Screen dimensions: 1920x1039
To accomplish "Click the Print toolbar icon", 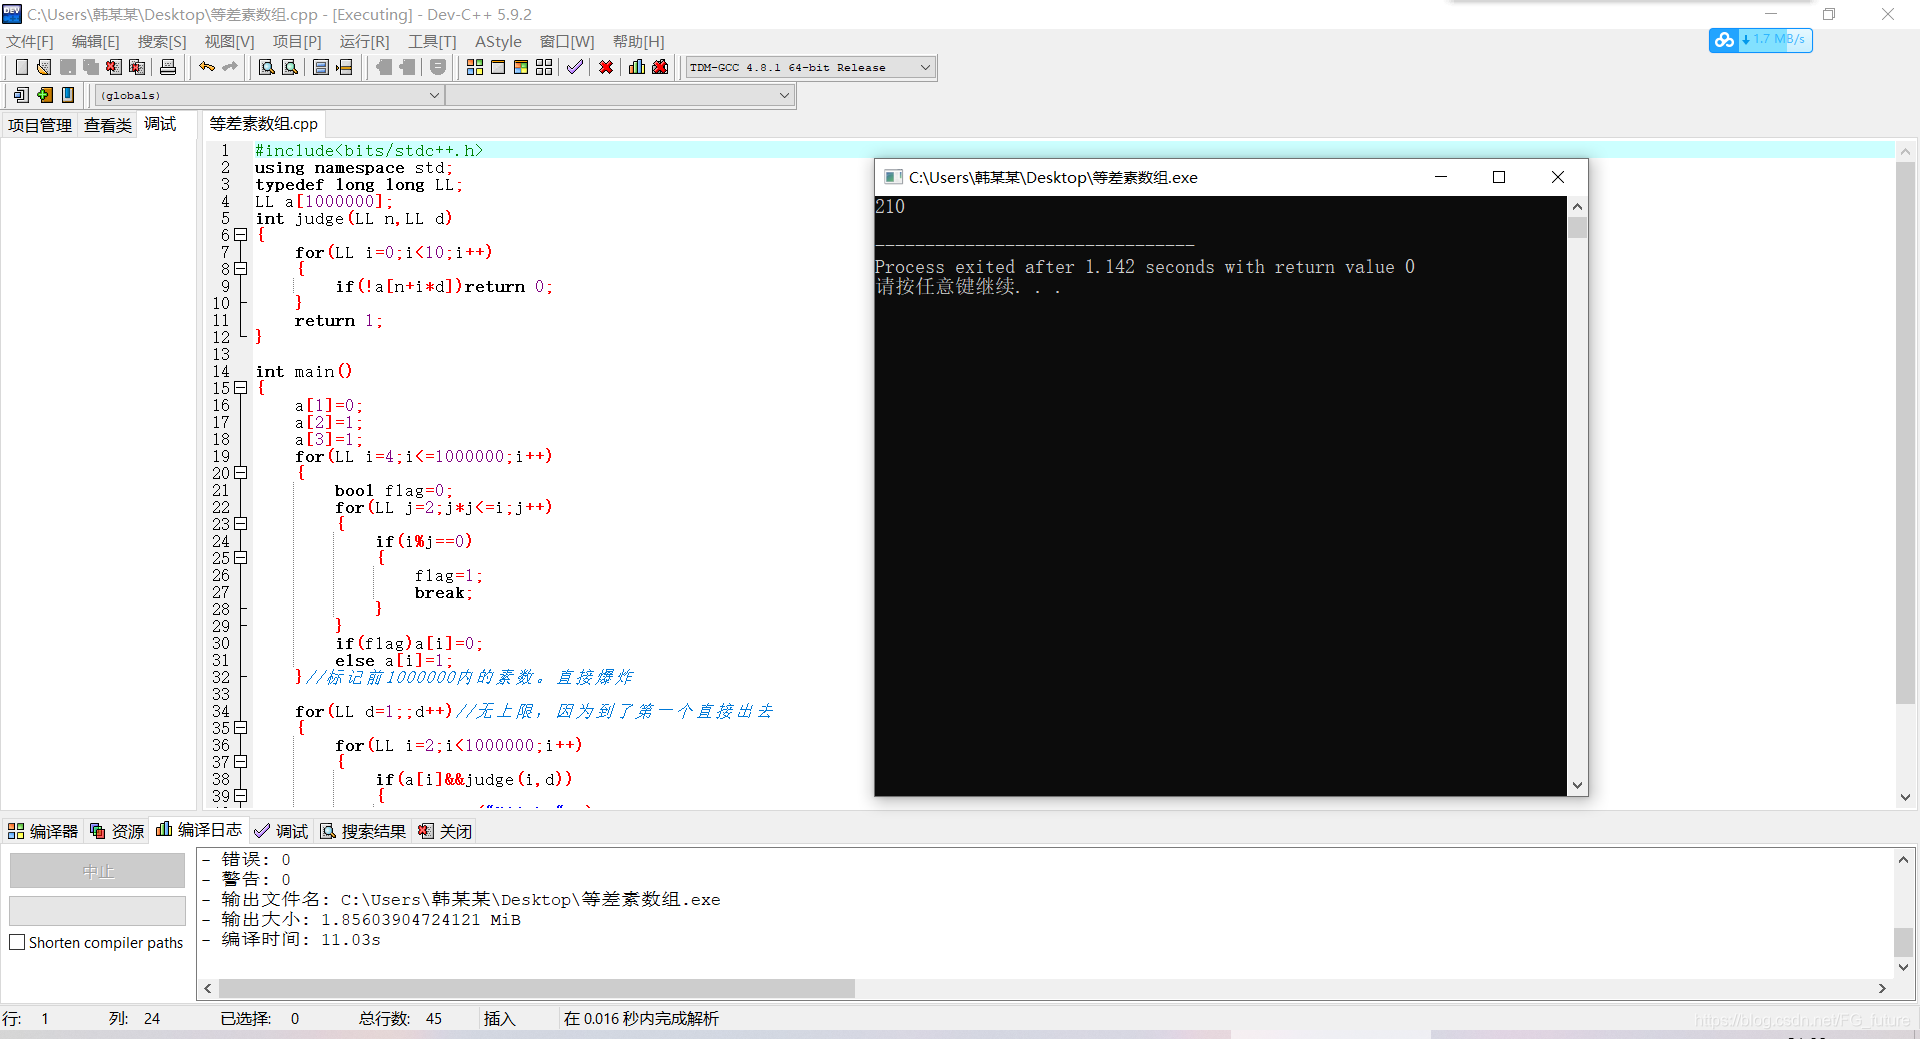I will (168, 67).
